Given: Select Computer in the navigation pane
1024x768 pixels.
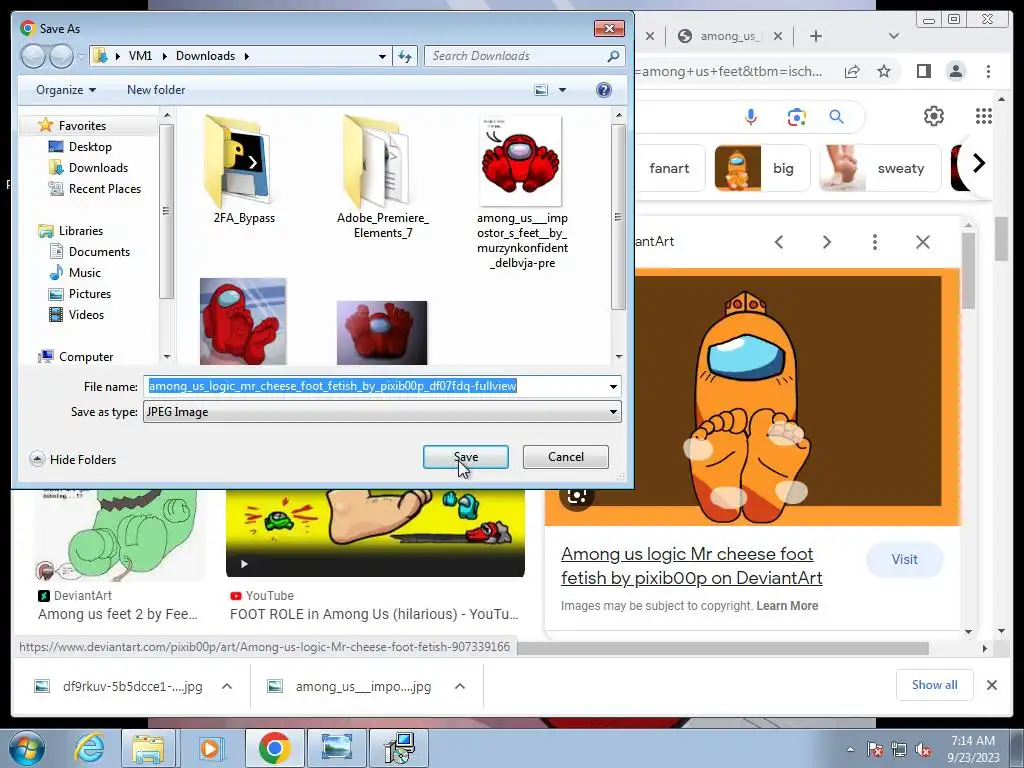Looking at the screenshot, I should coord(86,357).
